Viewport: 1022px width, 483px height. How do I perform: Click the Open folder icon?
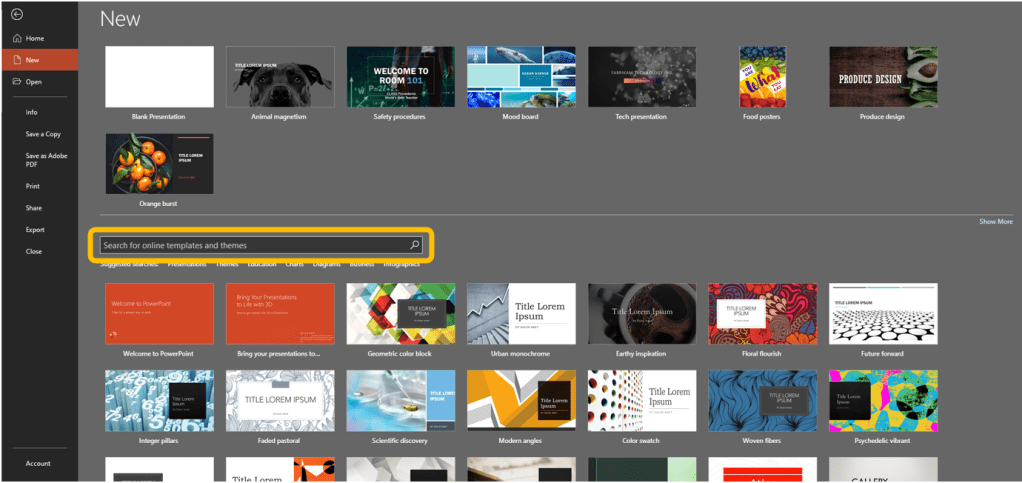pyautogui.click(x=17, y=81)
